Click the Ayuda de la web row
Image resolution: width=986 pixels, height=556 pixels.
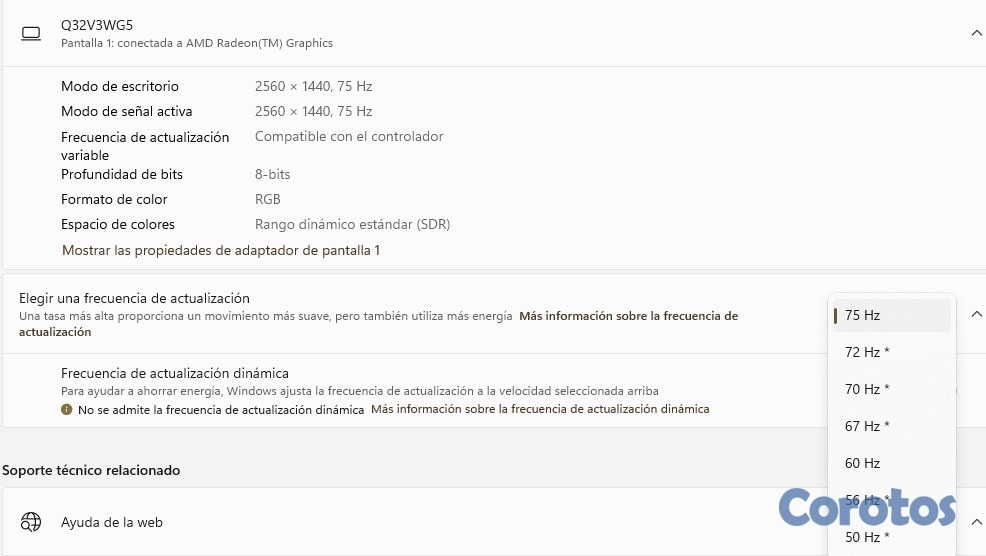(111, 522)
